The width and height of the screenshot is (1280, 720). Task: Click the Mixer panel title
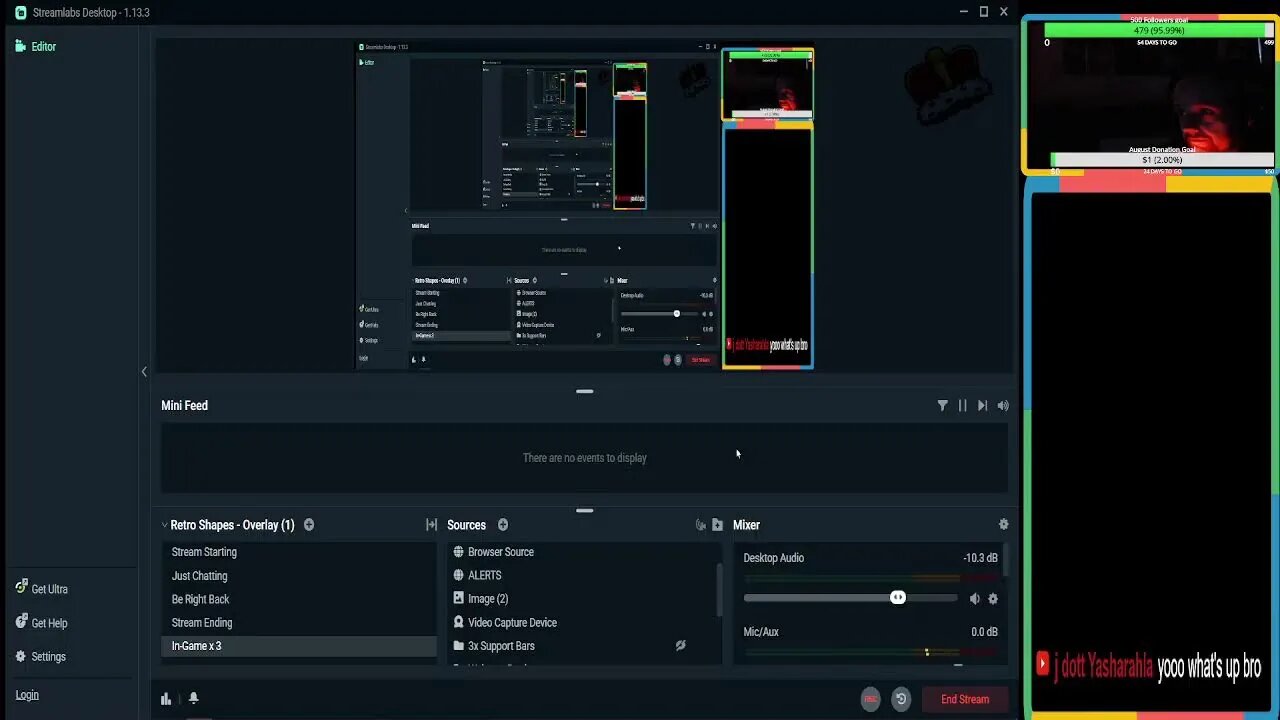tap(747, 525)
